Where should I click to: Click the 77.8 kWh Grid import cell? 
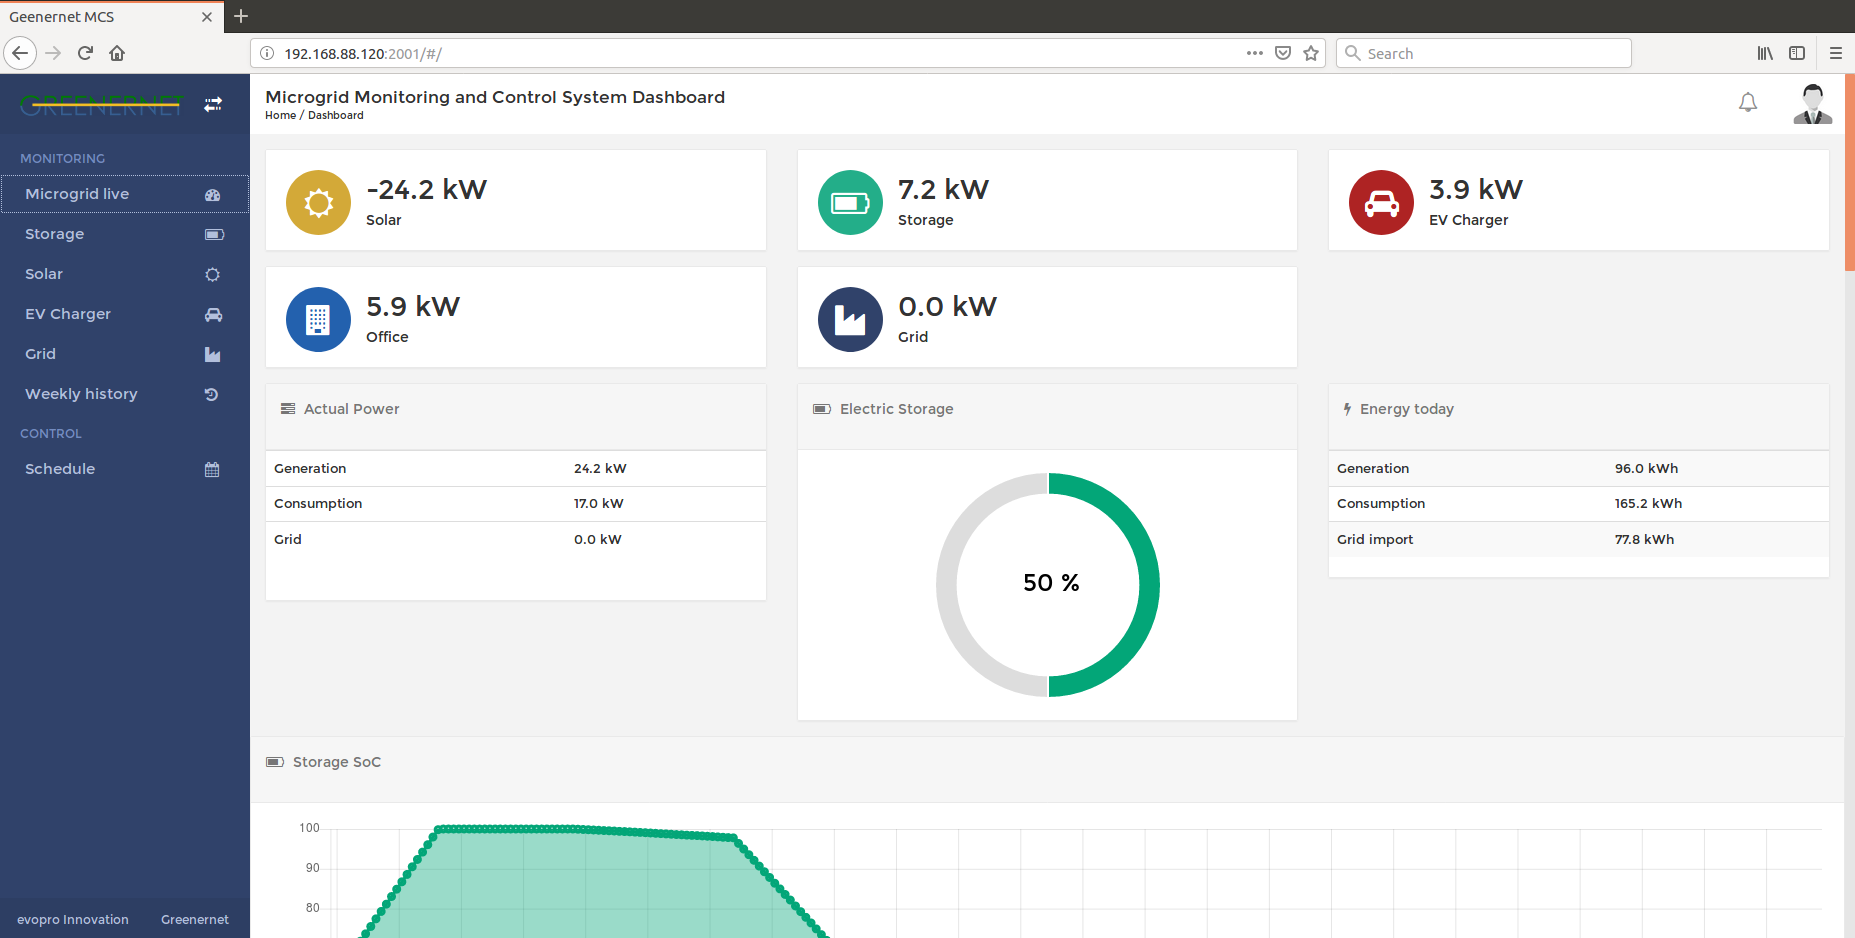point(1644,540)
